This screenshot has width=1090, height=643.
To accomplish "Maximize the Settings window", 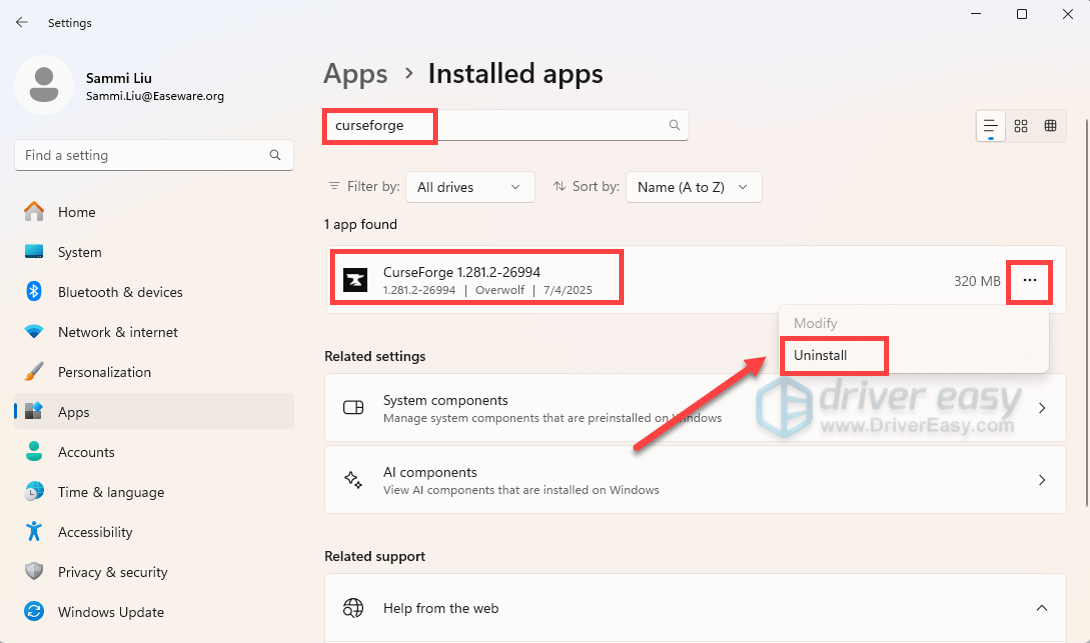I will click(1022, 14).
